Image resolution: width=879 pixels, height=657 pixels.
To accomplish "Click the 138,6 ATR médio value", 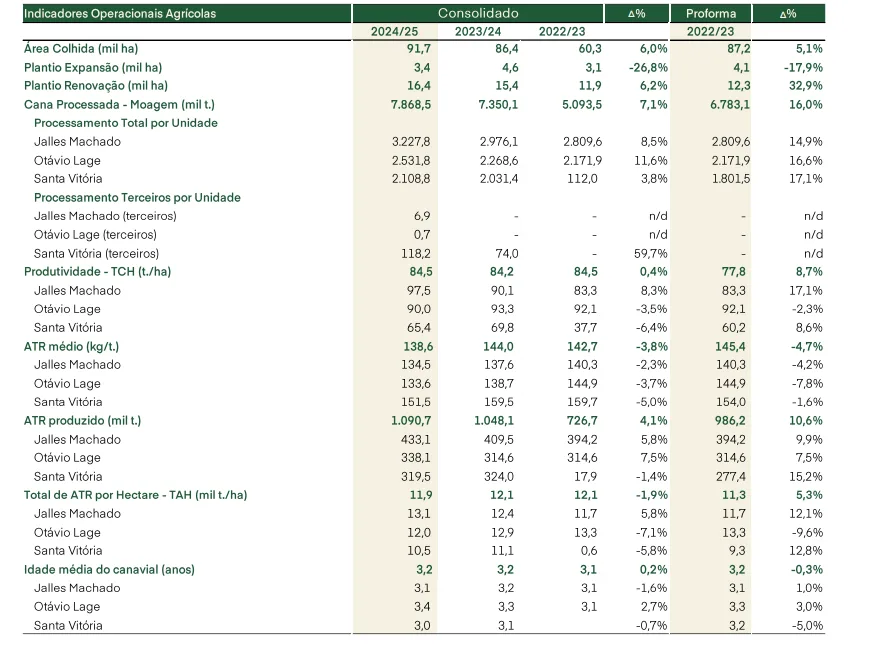I will coord(418,346).
